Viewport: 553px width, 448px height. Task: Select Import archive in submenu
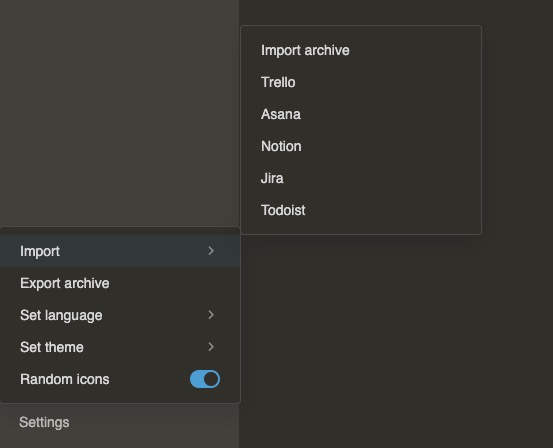[361, 50]
